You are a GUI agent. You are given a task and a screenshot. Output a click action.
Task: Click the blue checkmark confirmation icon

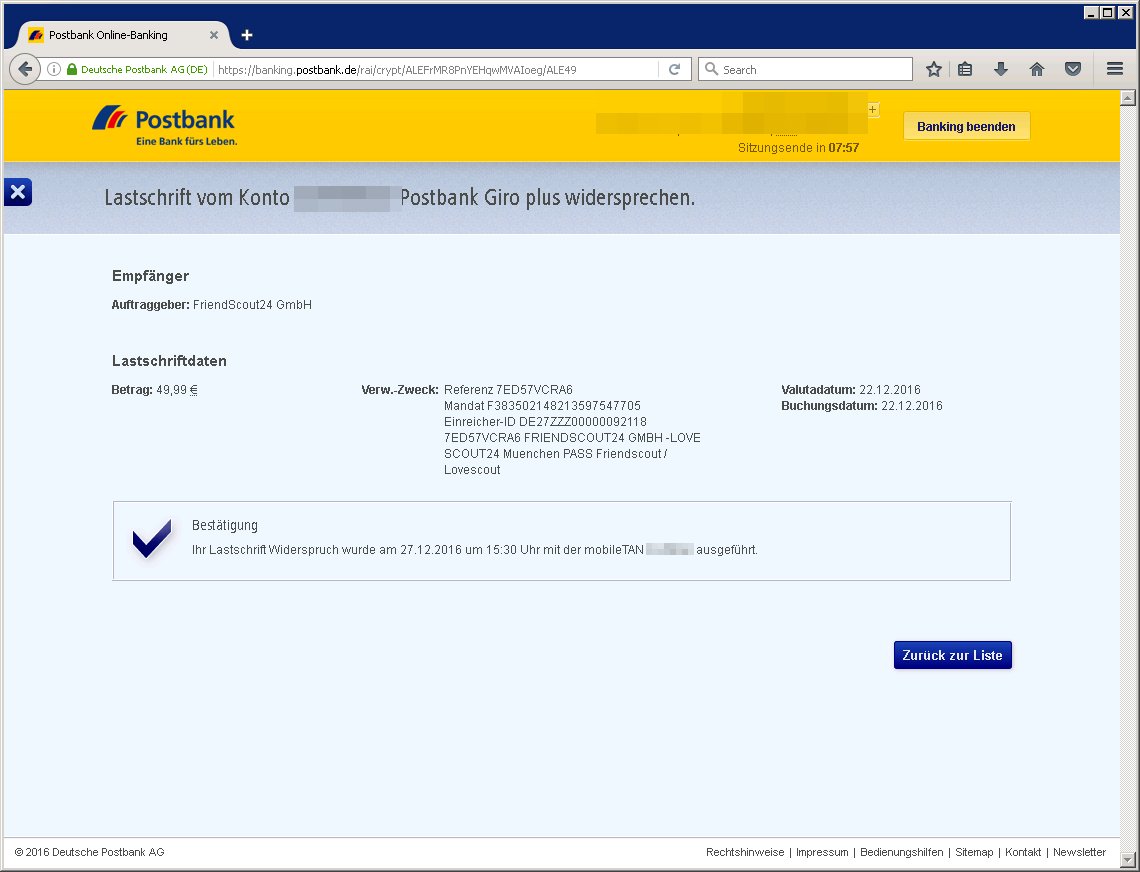(152, 539)
